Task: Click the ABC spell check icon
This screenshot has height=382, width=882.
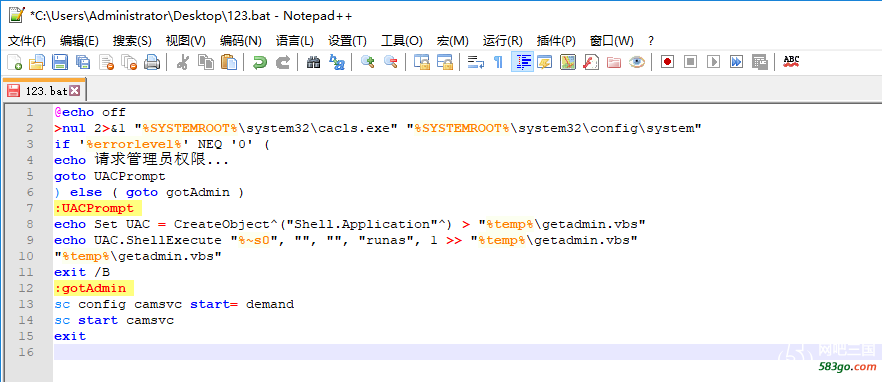Action: click(791, 62)
